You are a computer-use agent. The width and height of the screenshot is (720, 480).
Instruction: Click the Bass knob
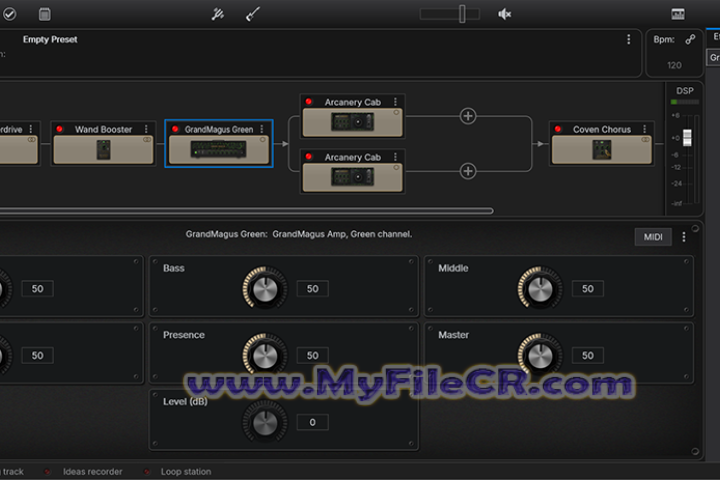click(265, 288)
